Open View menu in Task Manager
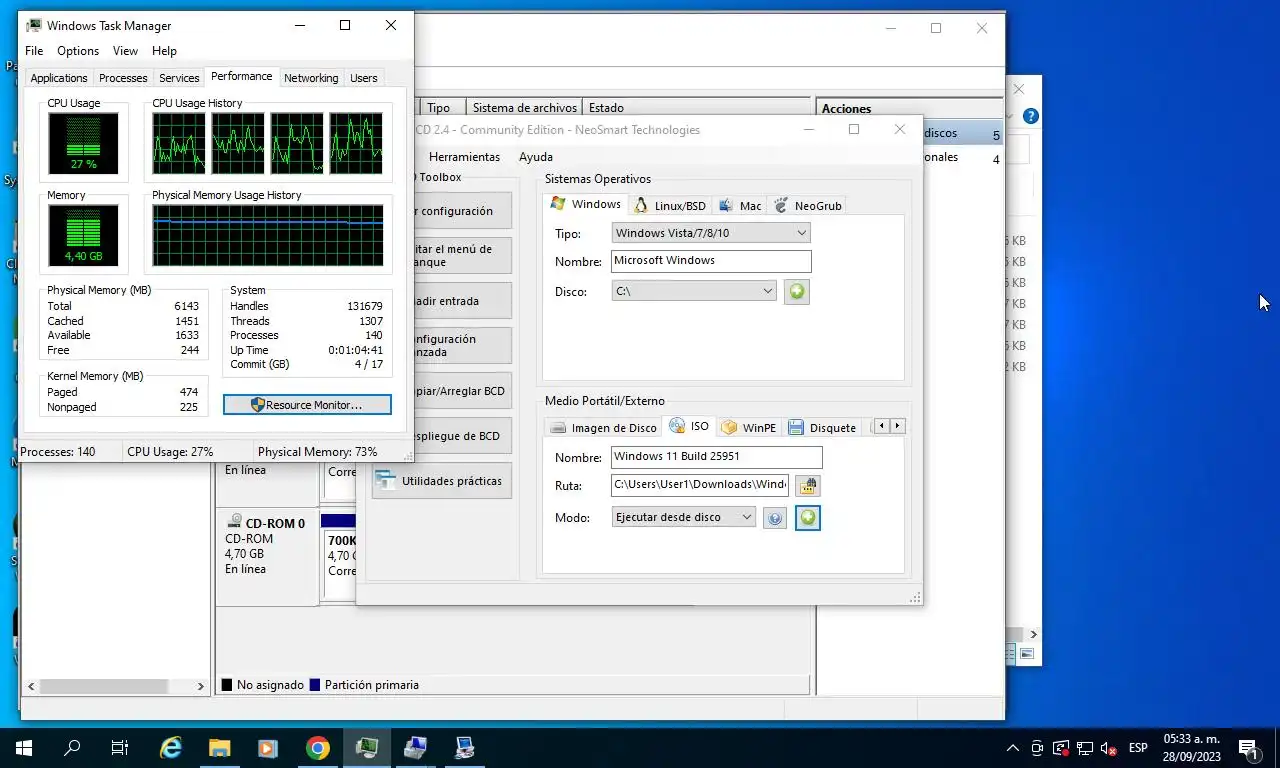The height and width of the screenshot is (768, 1280). pyautogui.click(x=125, y=51)
